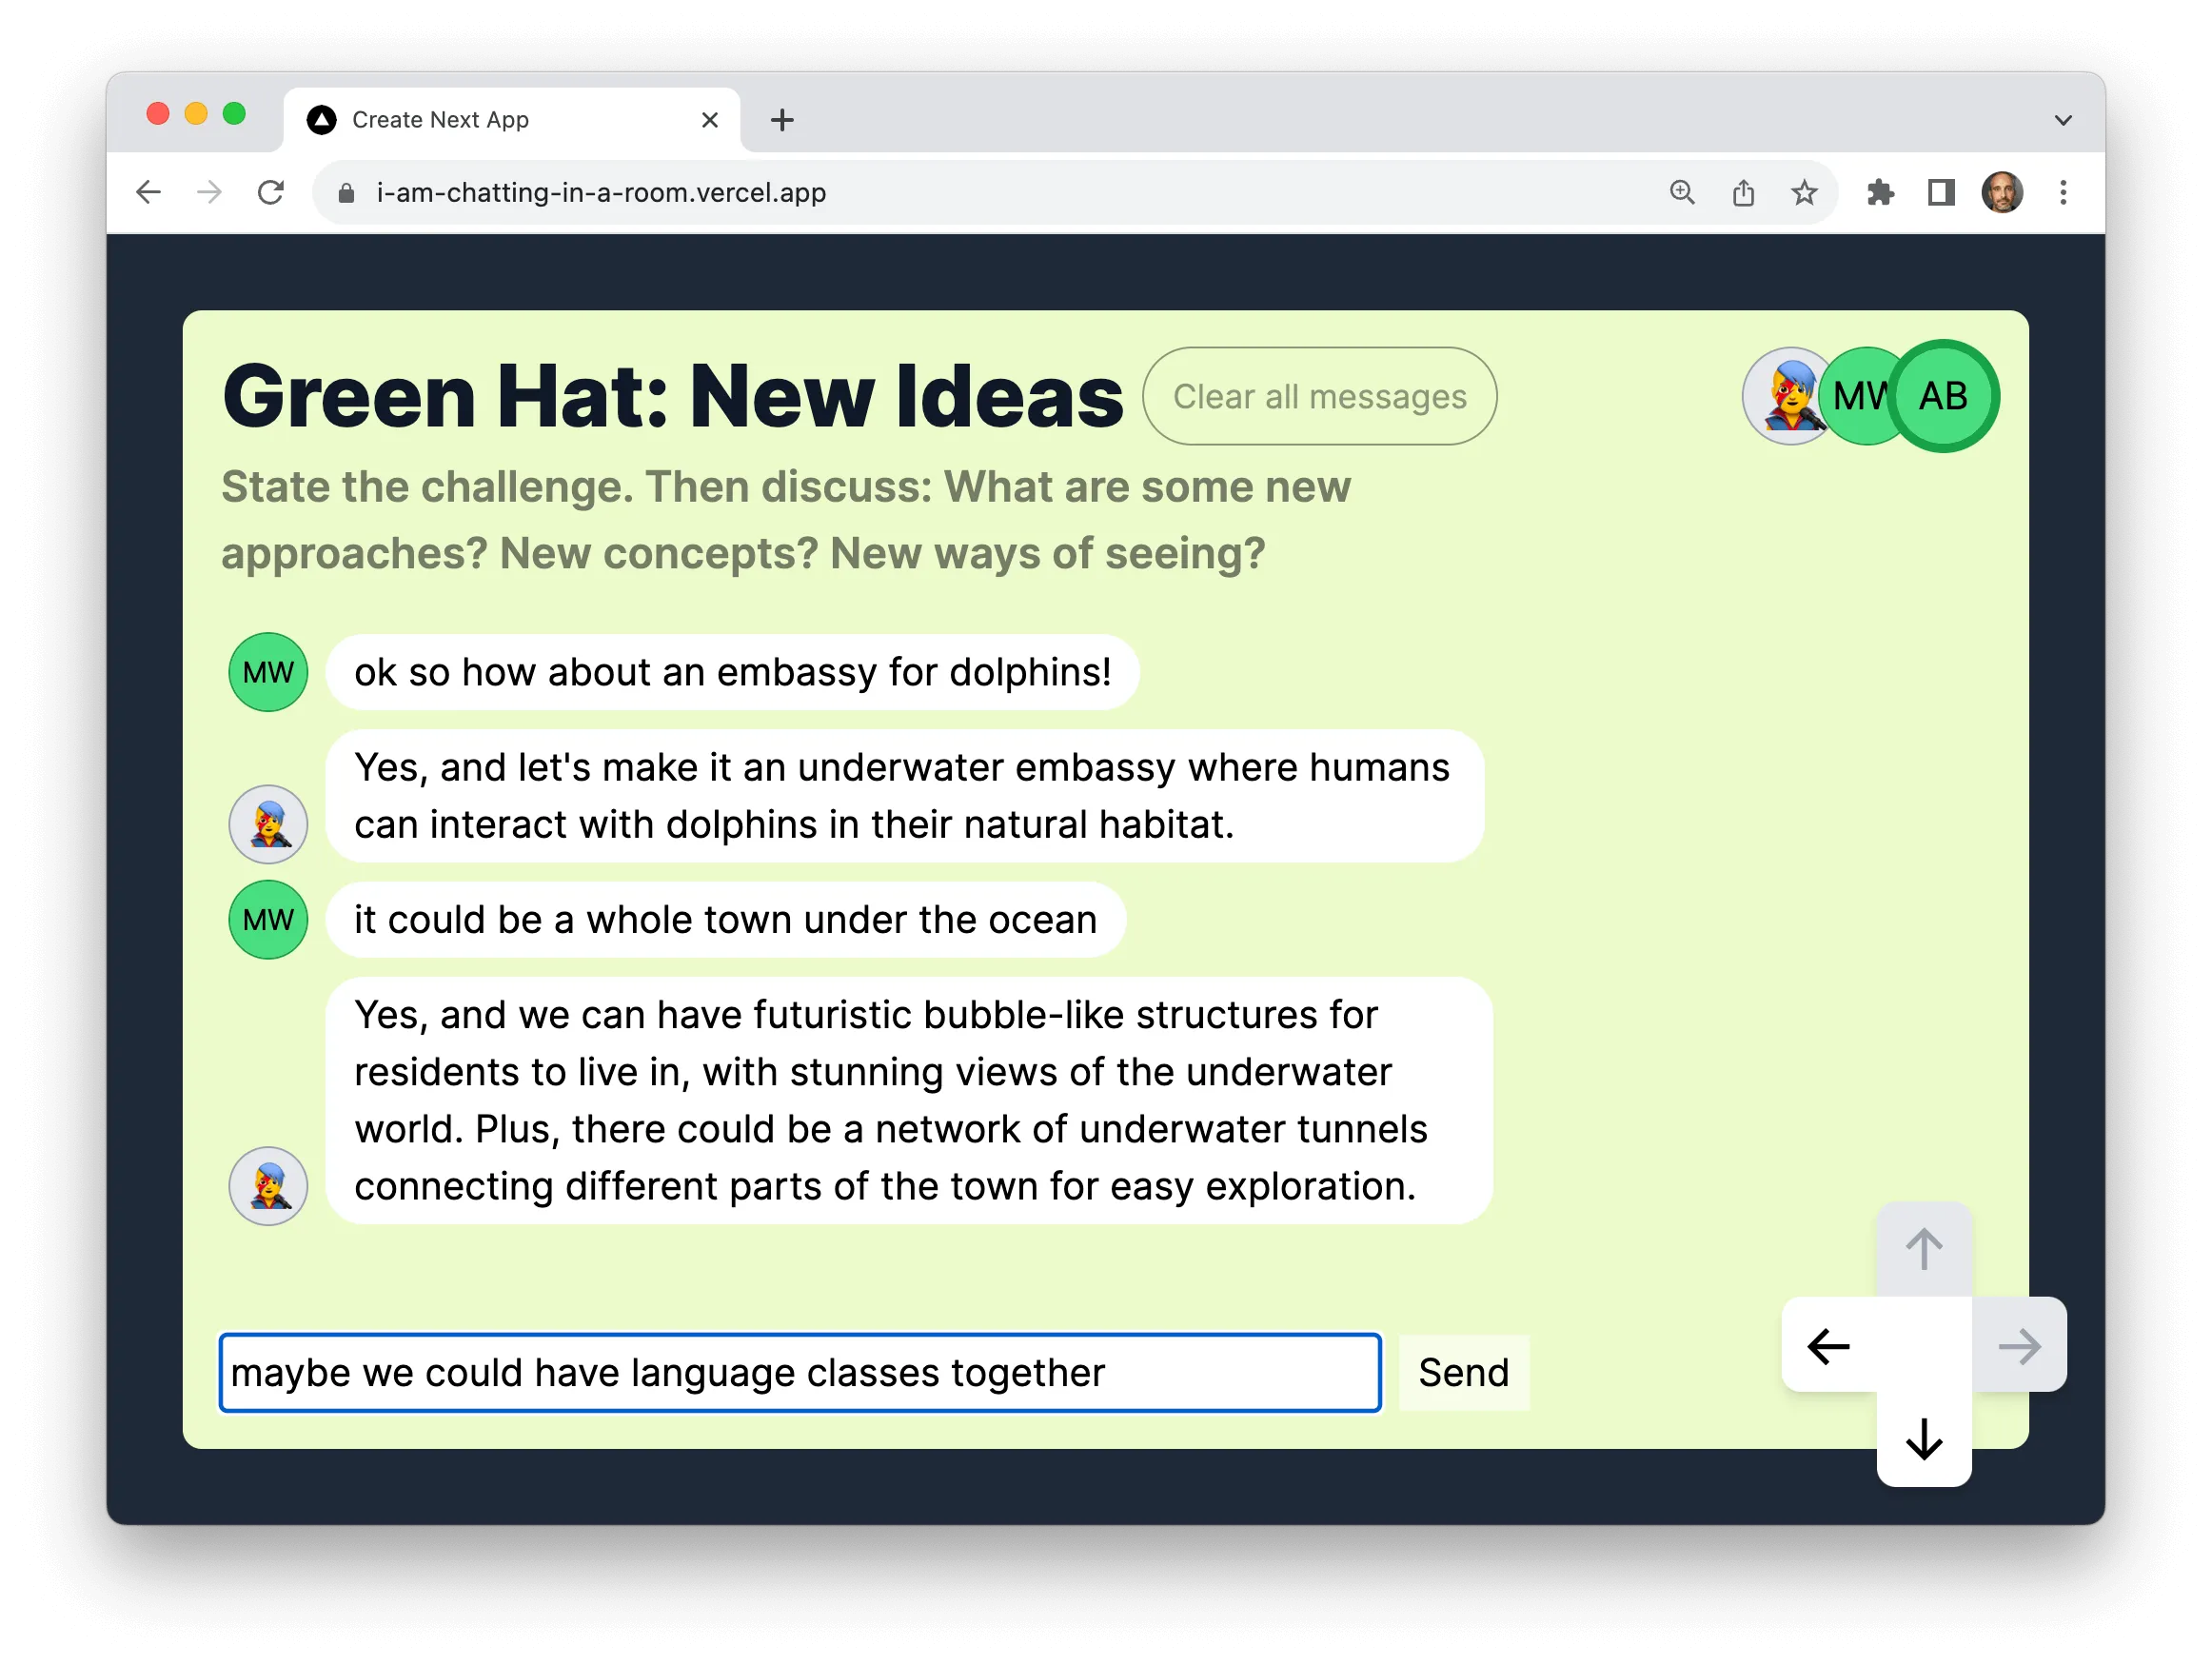Viewport: 2212px width, 1666px height.
Task: Click the "Clear all messages" button
Action: coord(1319,396)
